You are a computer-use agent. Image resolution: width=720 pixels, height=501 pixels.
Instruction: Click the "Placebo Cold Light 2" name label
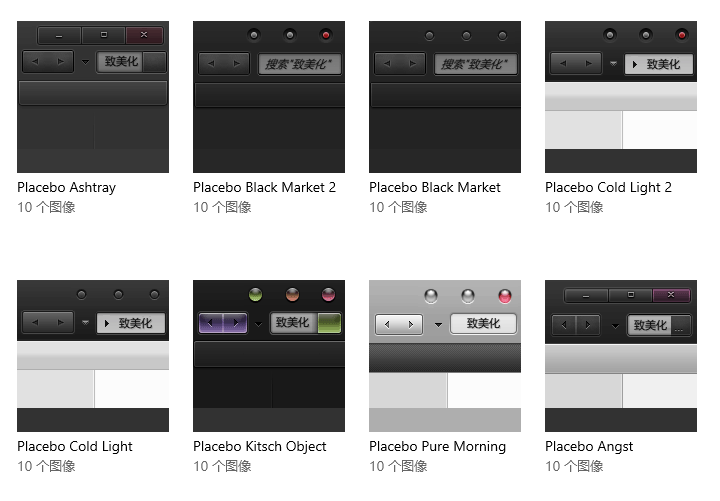tap(608, 187)
